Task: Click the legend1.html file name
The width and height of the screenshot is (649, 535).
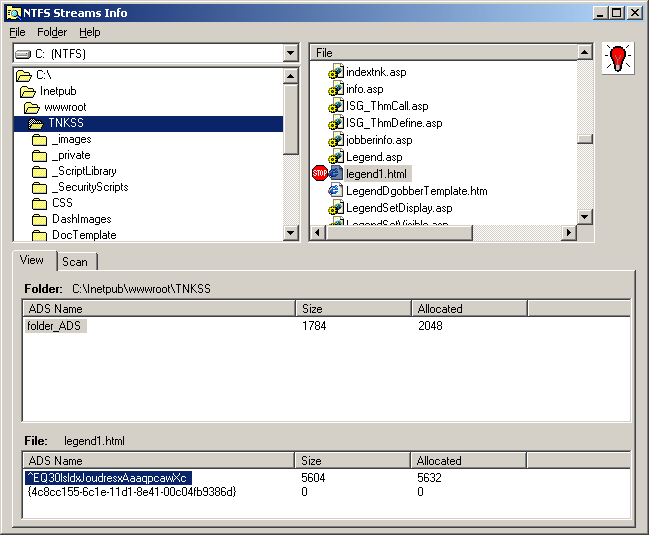Action: click(377, 174)
